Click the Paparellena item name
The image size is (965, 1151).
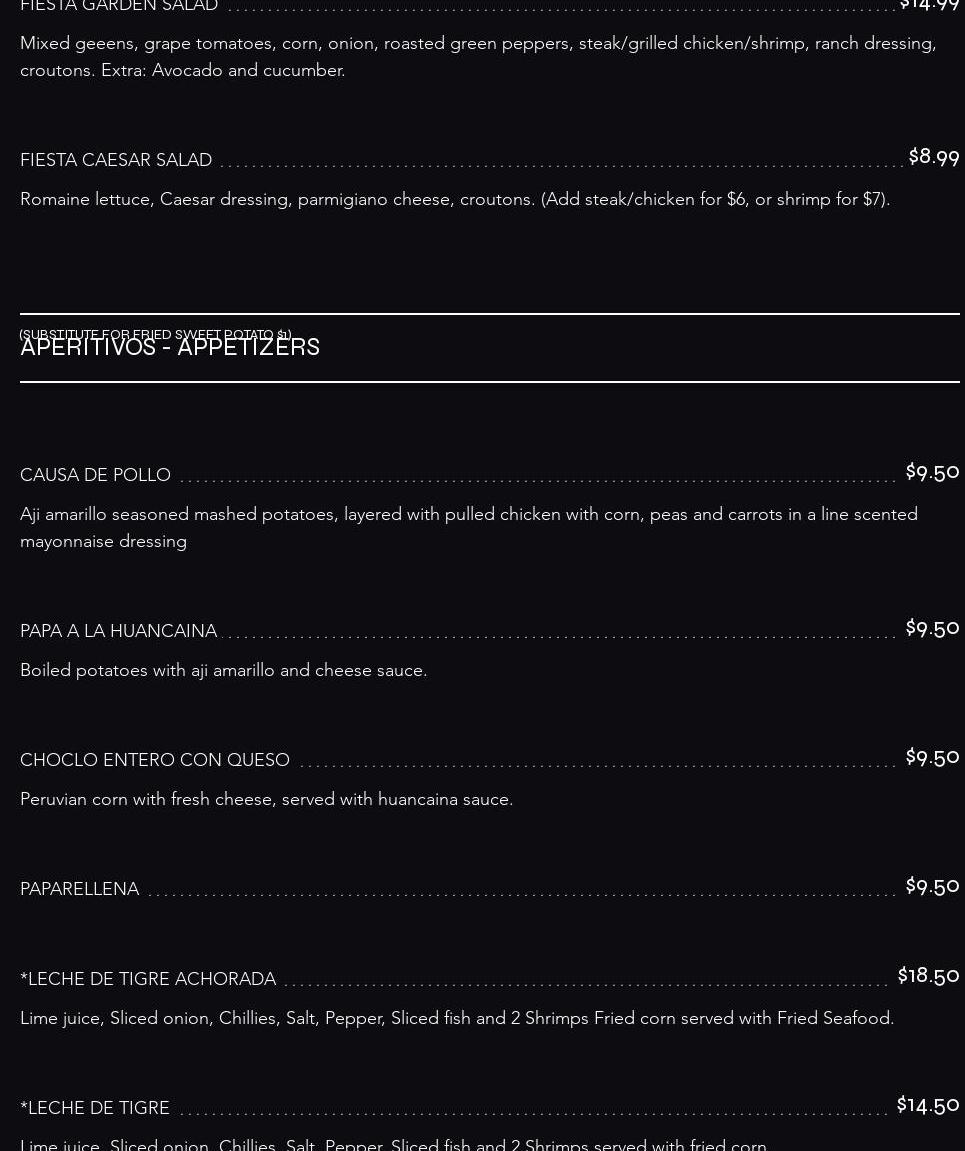tap(79, 889)
